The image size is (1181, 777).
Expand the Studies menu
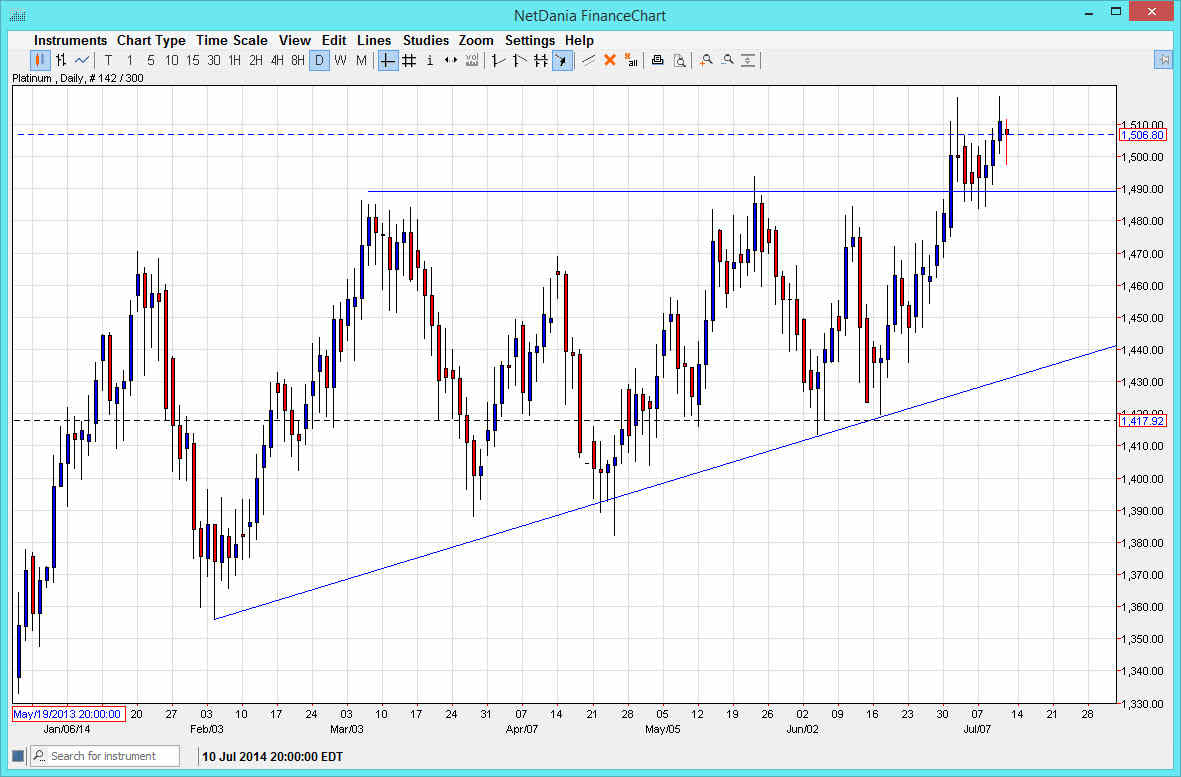click(426, 41)
